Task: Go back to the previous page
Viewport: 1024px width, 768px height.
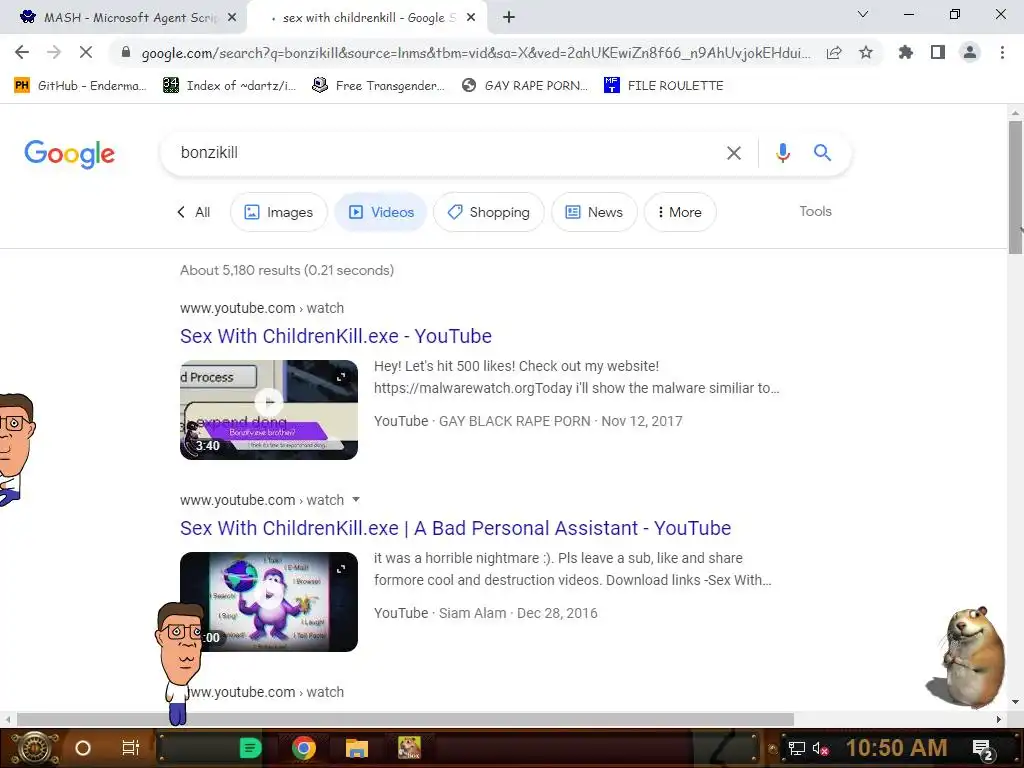Action: (22, 52)
